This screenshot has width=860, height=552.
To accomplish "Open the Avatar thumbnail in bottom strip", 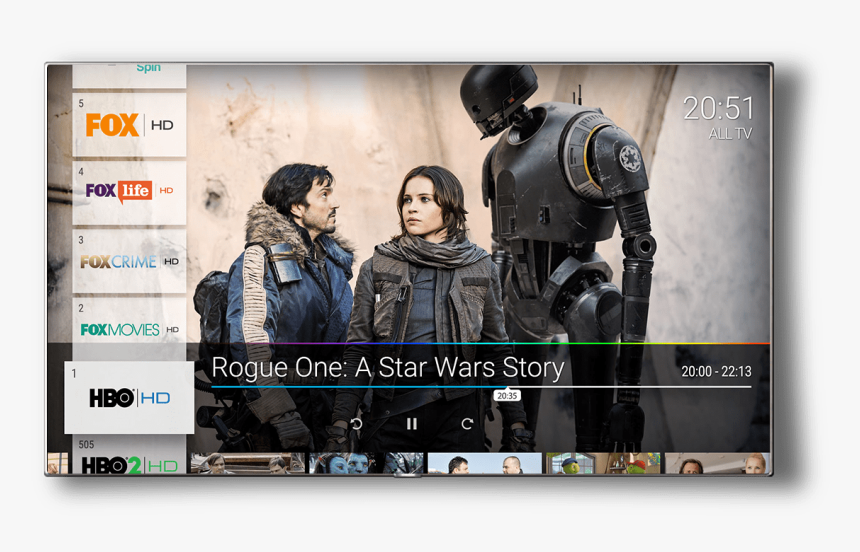I will [x=366, y=463].
